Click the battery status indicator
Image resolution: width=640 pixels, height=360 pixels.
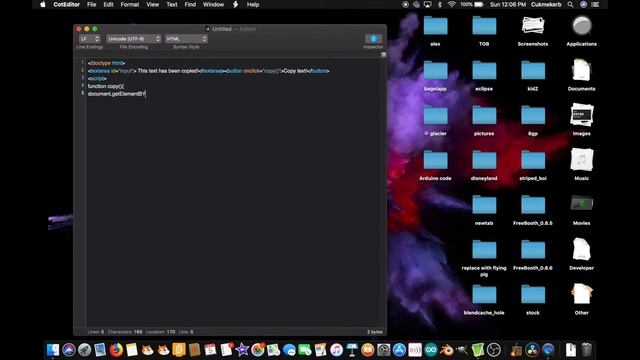[472, 4]
